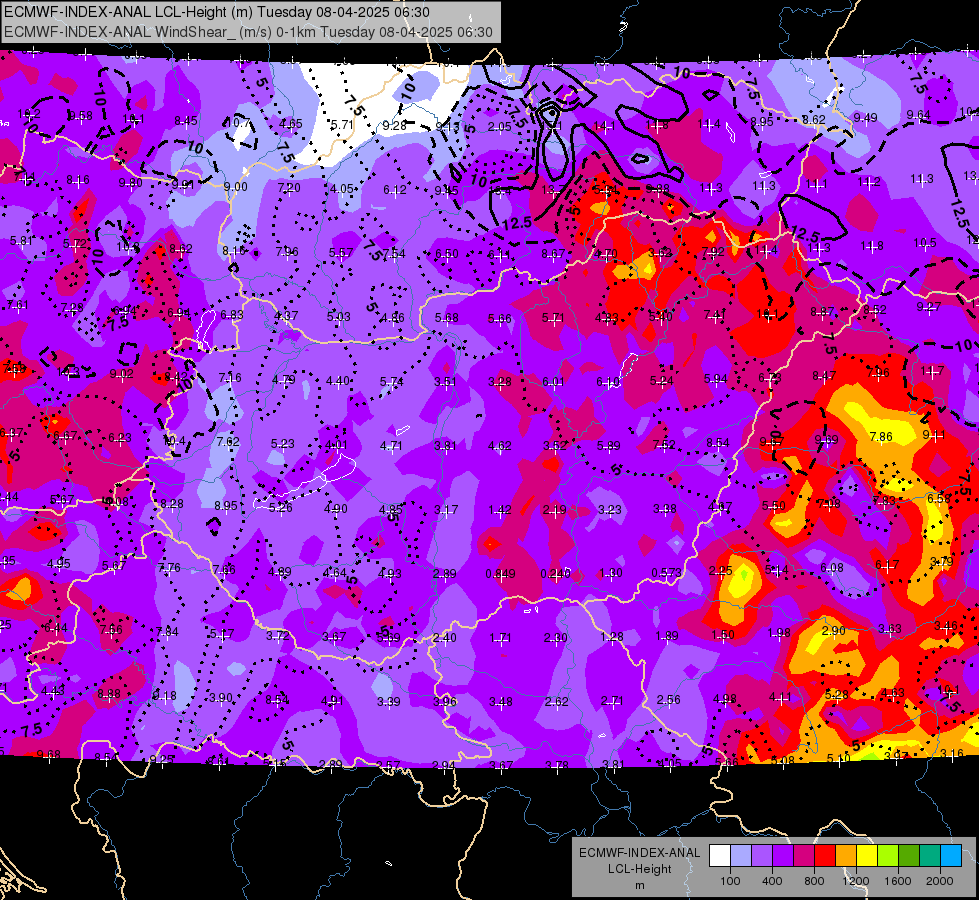Click the grid value "4.01"
Screen dimensions: 979x900
coord(336,445)
